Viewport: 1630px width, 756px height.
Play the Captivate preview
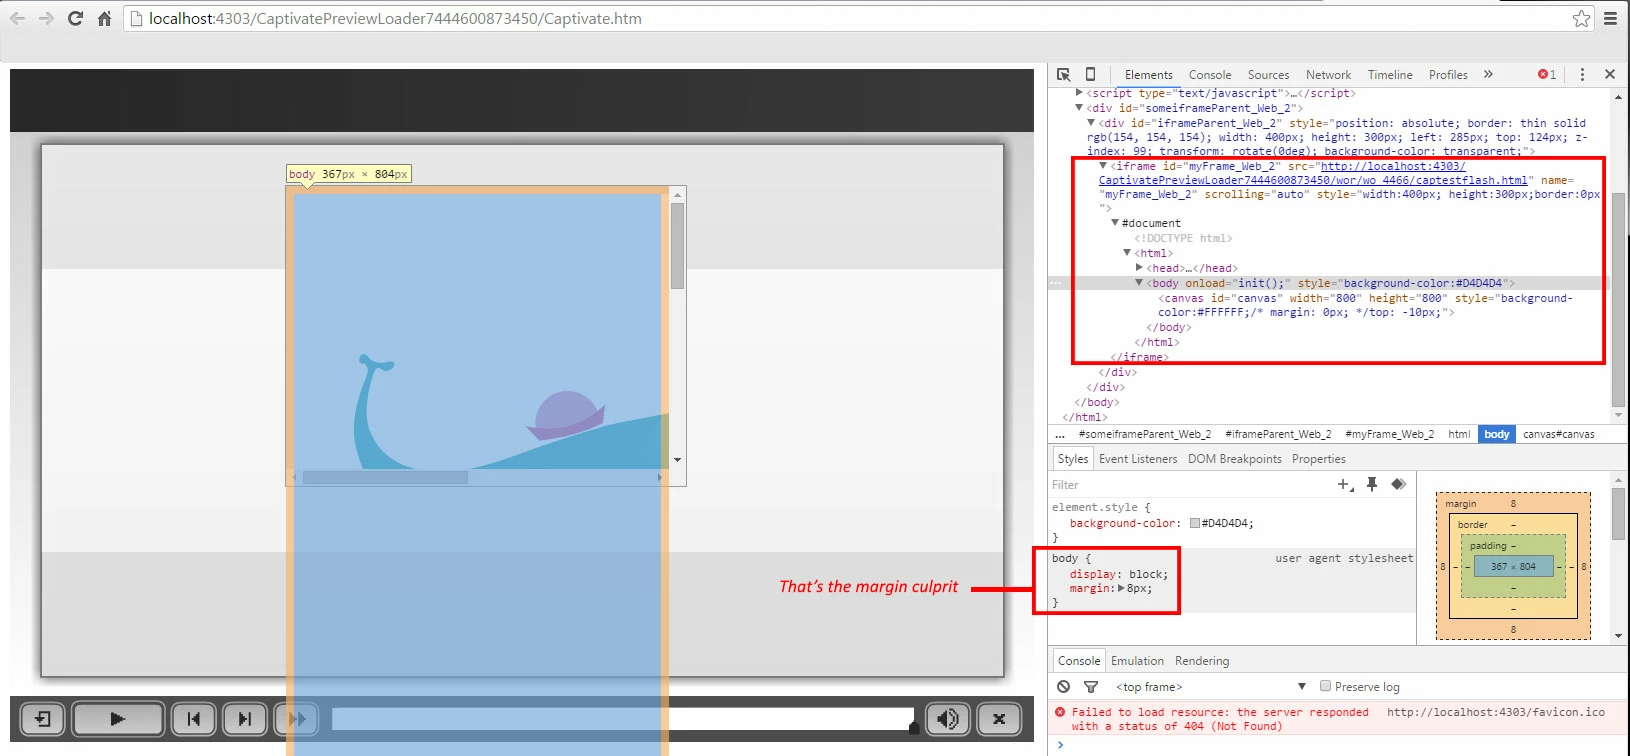tap(118, 719)
